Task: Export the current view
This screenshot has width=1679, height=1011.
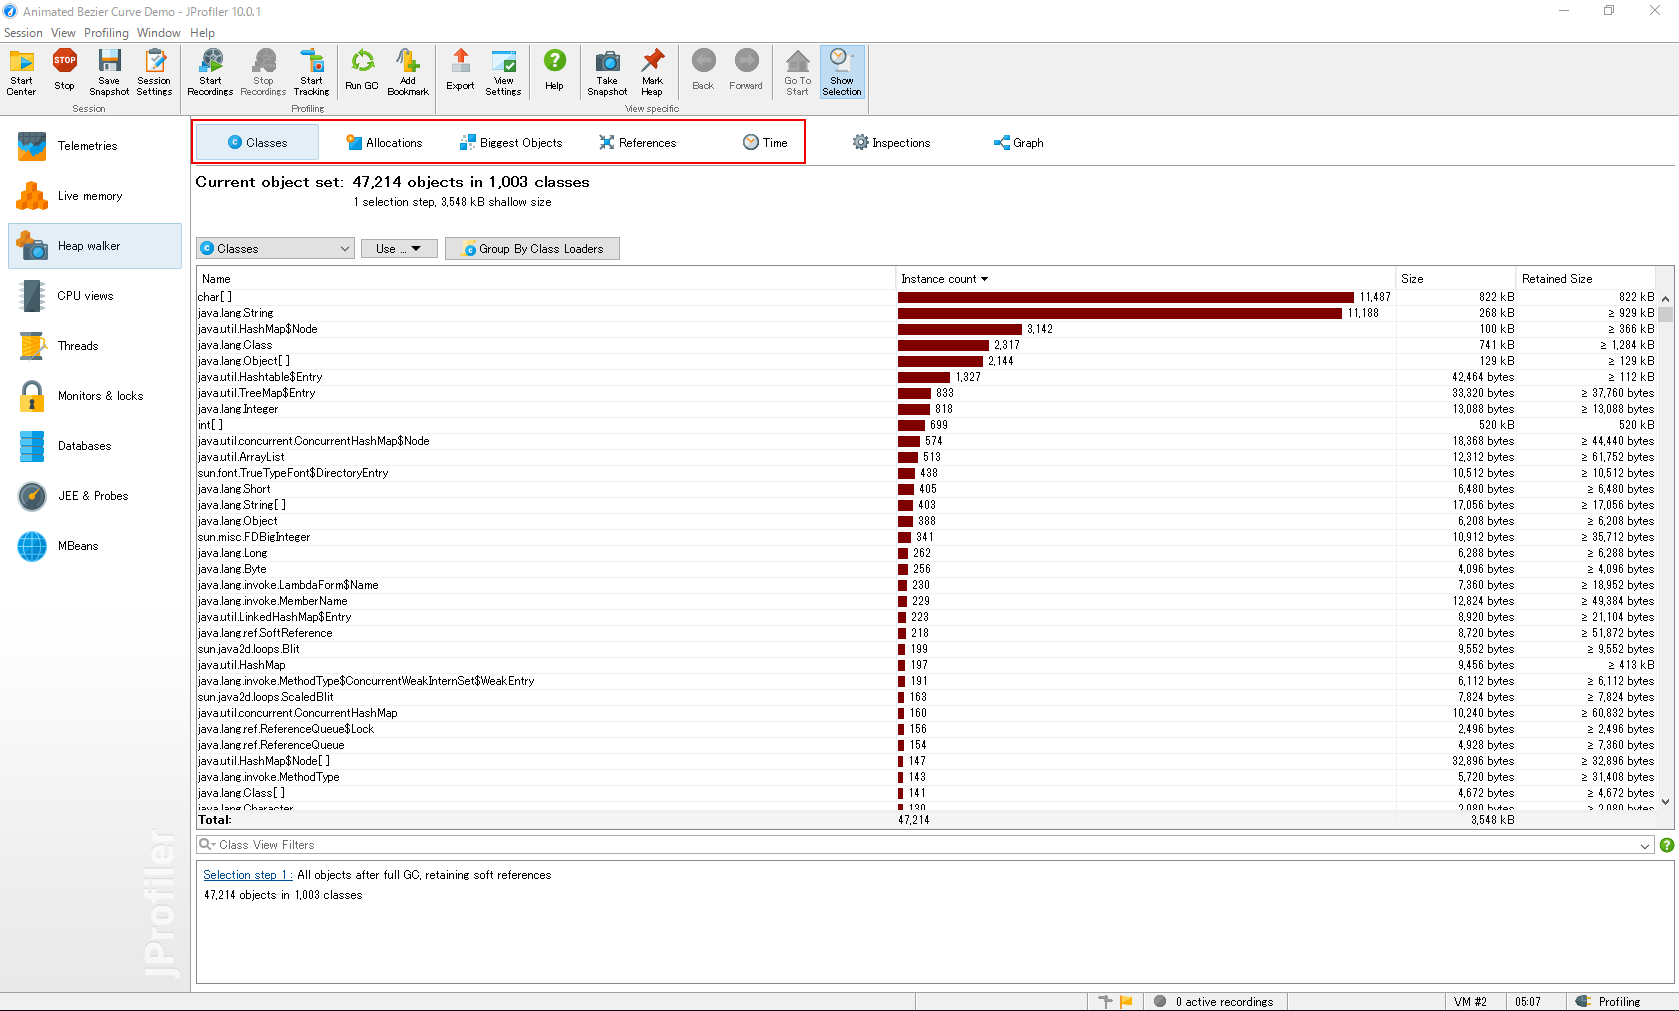Action: click(460, 72)
